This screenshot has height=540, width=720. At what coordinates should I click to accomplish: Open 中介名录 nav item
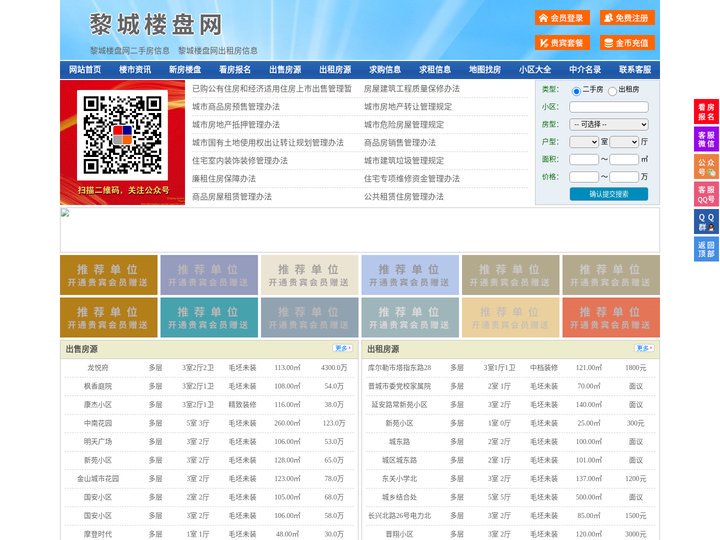click(585, 70)
